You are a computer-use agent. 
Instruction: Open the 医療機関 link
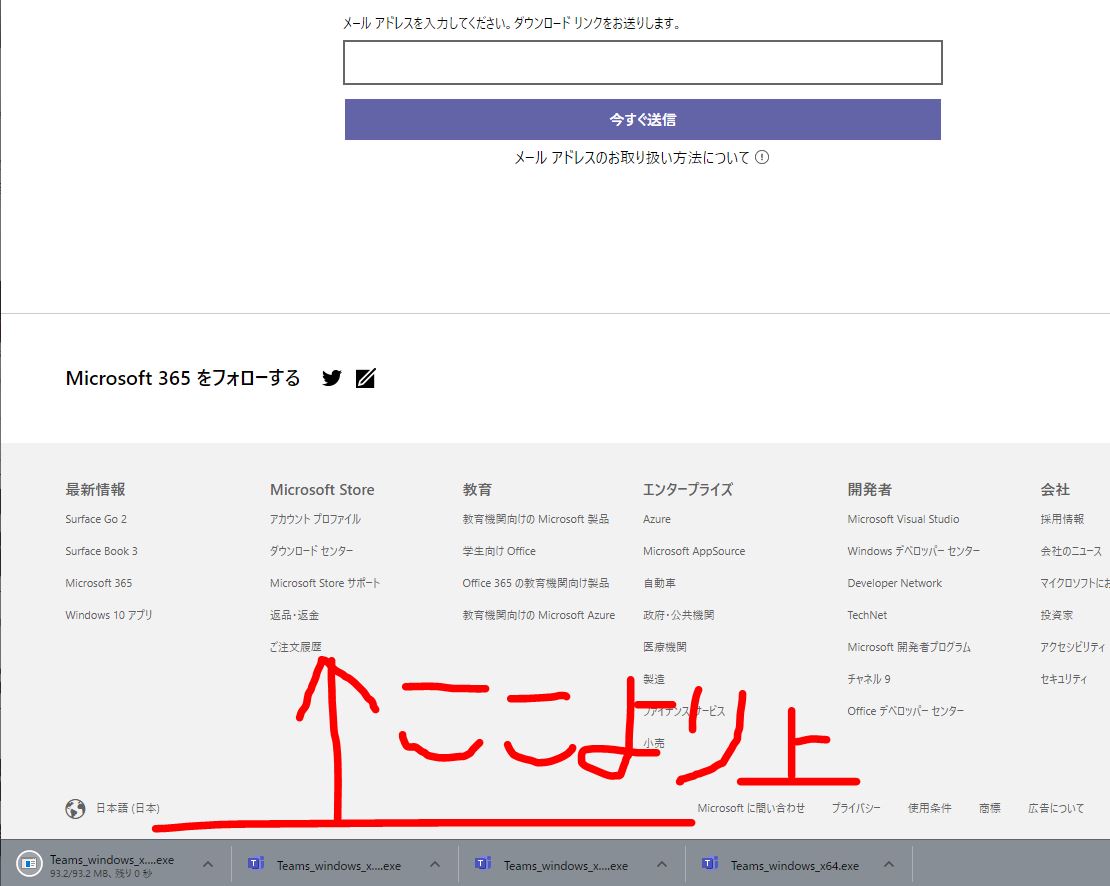(x=665, y=647)
